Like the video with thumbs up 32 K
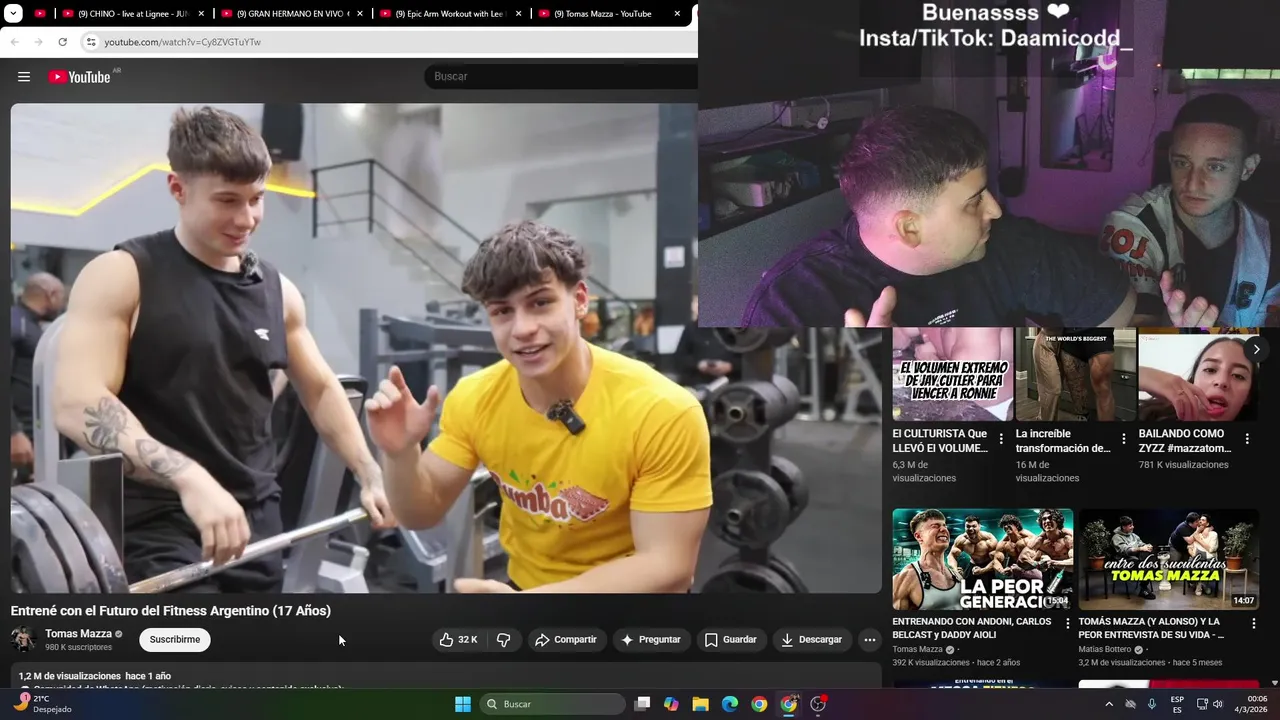 [459, 640]
